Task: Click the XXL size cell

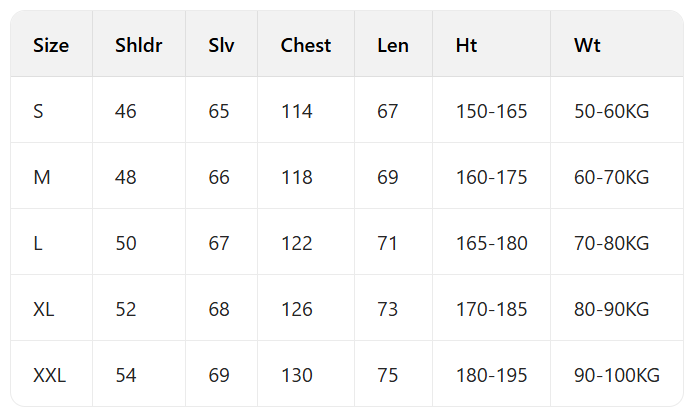Action: (x=49, y=375)
